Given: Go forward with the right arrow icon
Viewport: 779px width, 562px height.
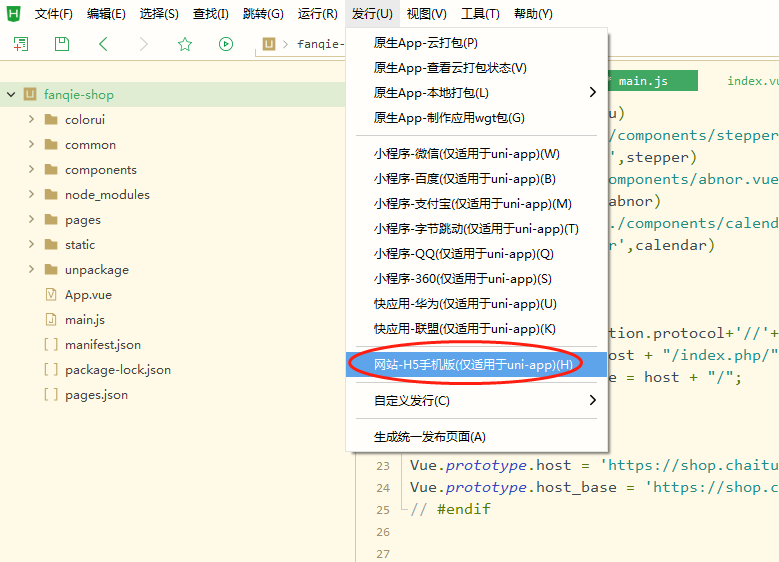Looking at the screenshot, I should [x=144, y=44].
